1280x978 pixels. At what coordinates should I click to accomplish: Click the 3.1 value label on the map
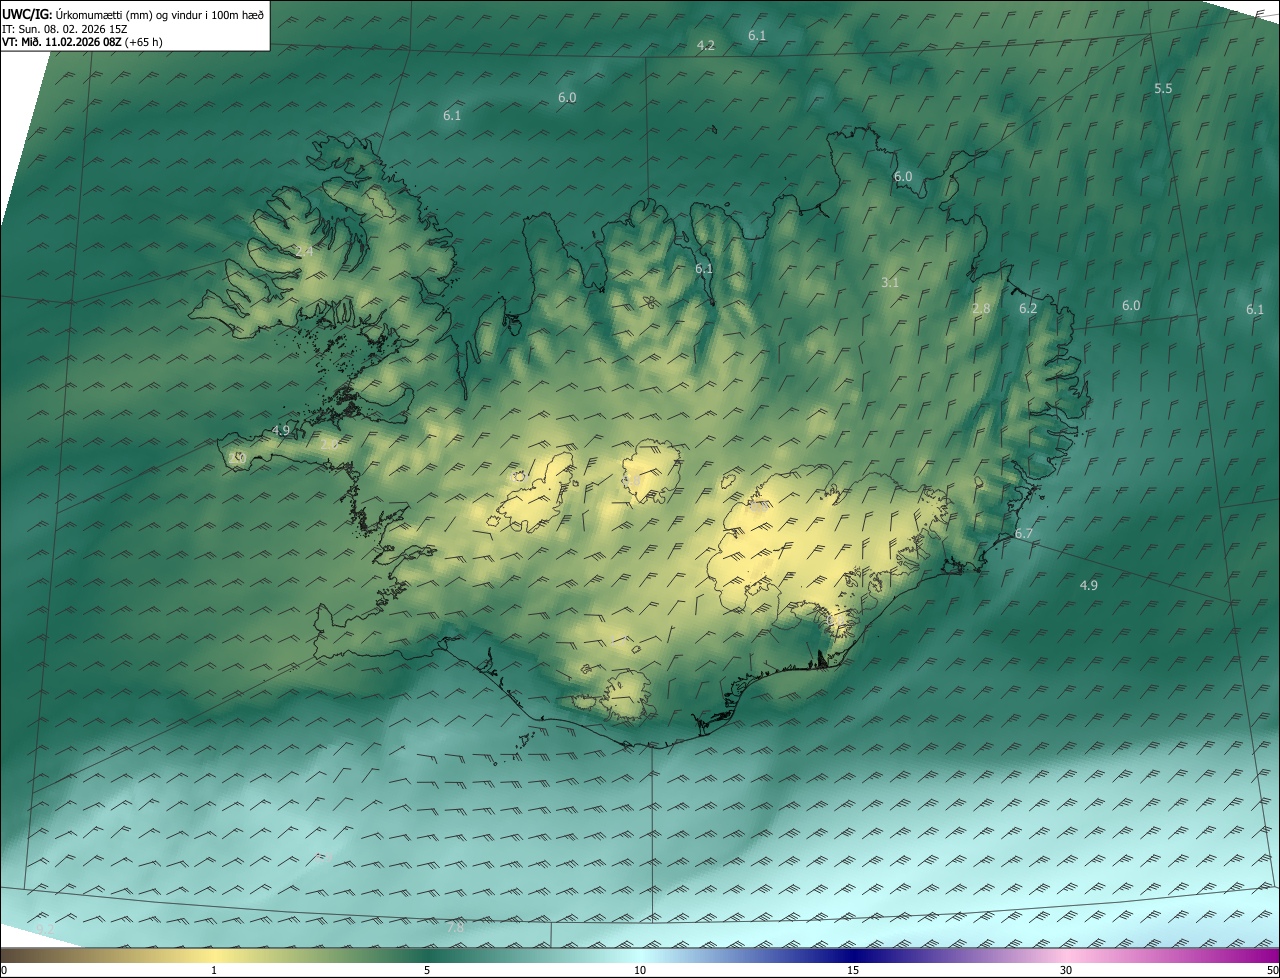(890, 283)
